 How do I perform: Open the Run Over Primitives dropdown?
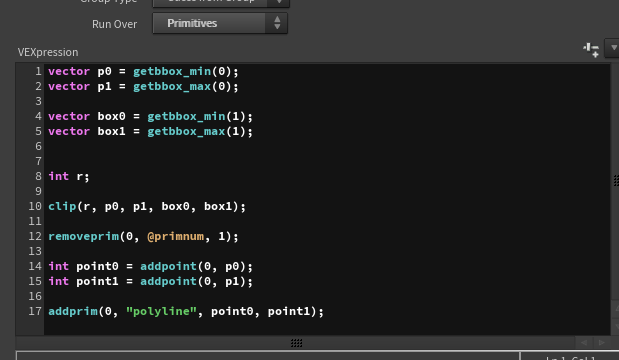pyautogui.click(x=220, y=23)
